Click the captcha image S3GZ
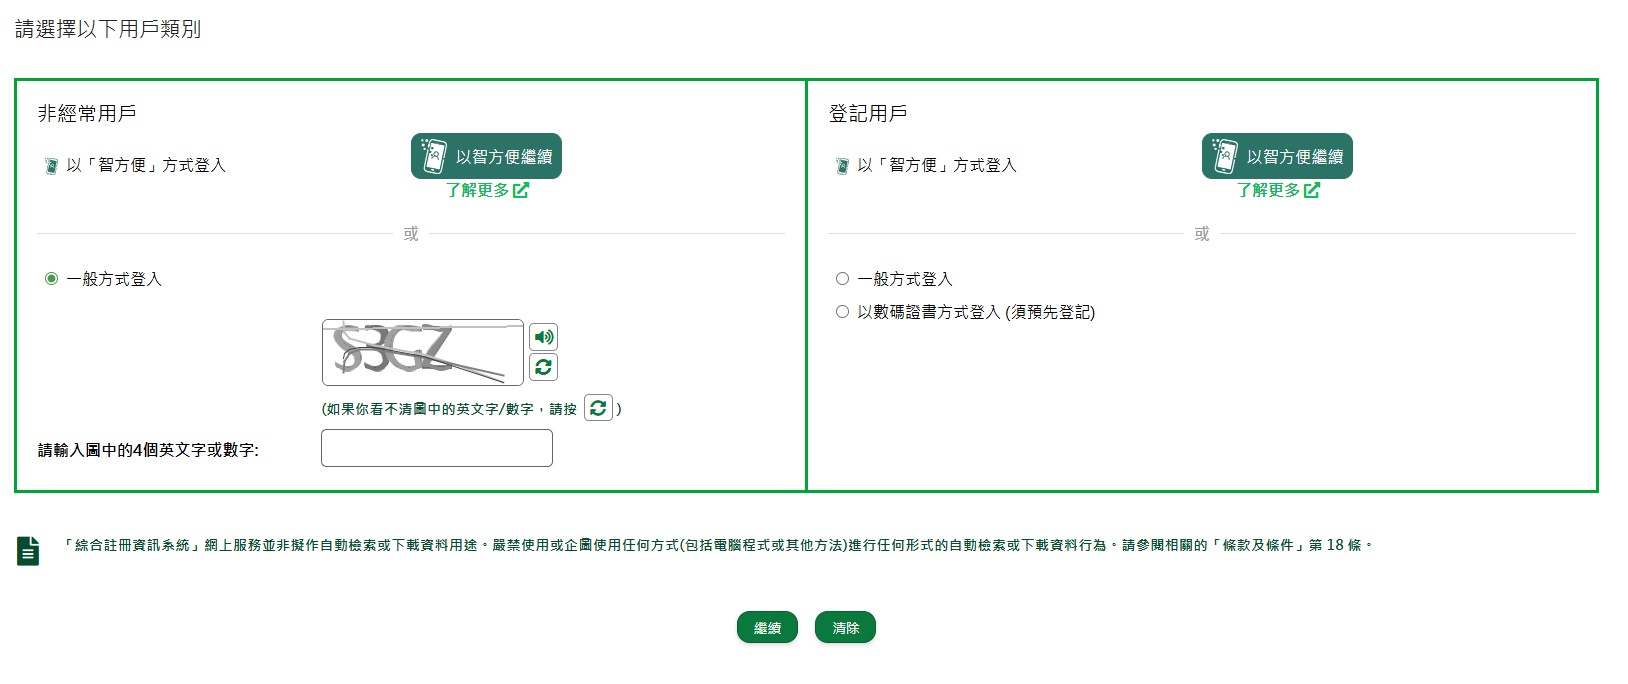1628x684 pixels. (423, 352)
